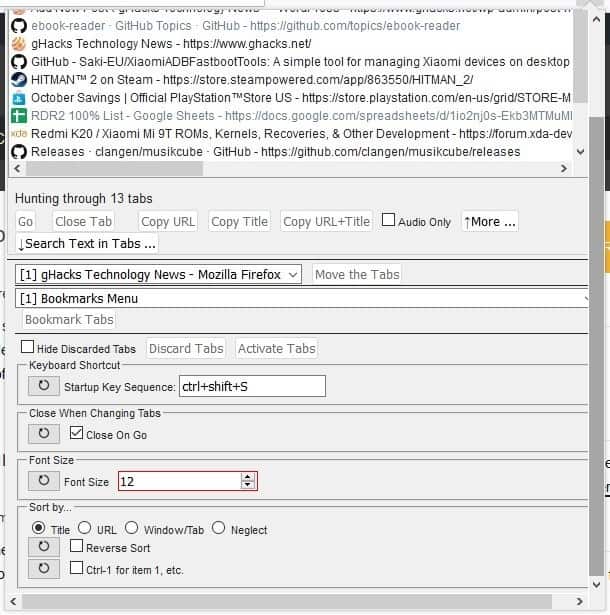Select the ebook-reader GitHub Topics entry
Image resolution: width=610 pixels, height=615 pixels.
[291, 26]
